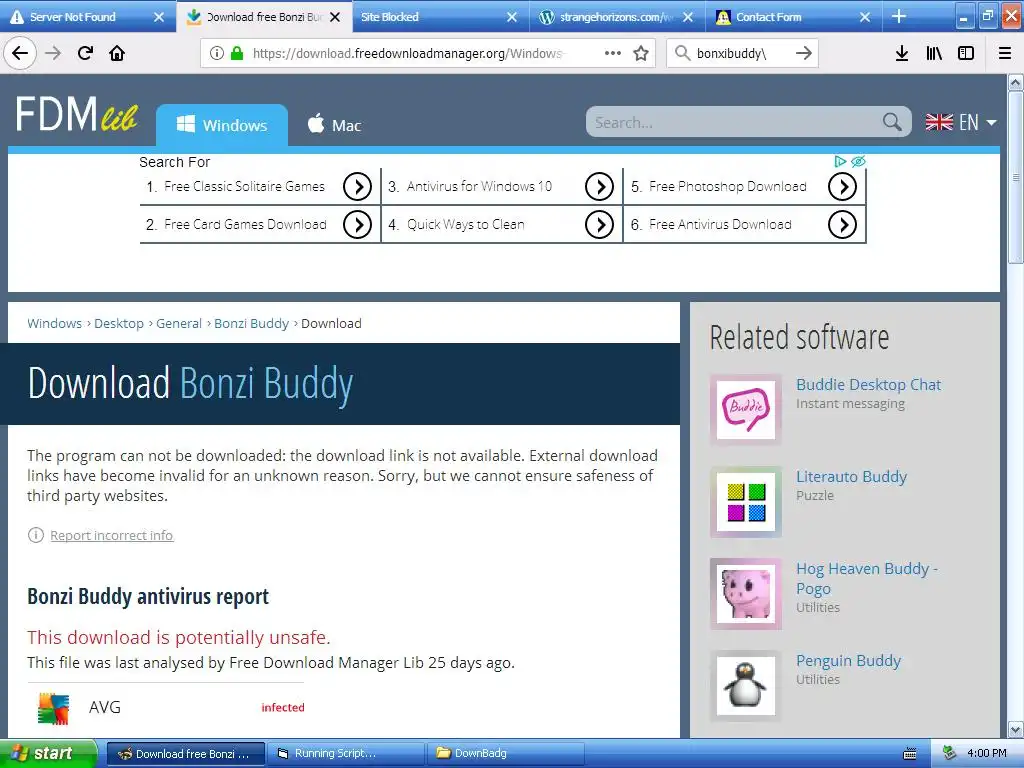The image size is (1024, 768).
Task: Open Penguin Buddy link
Action: 848,660
